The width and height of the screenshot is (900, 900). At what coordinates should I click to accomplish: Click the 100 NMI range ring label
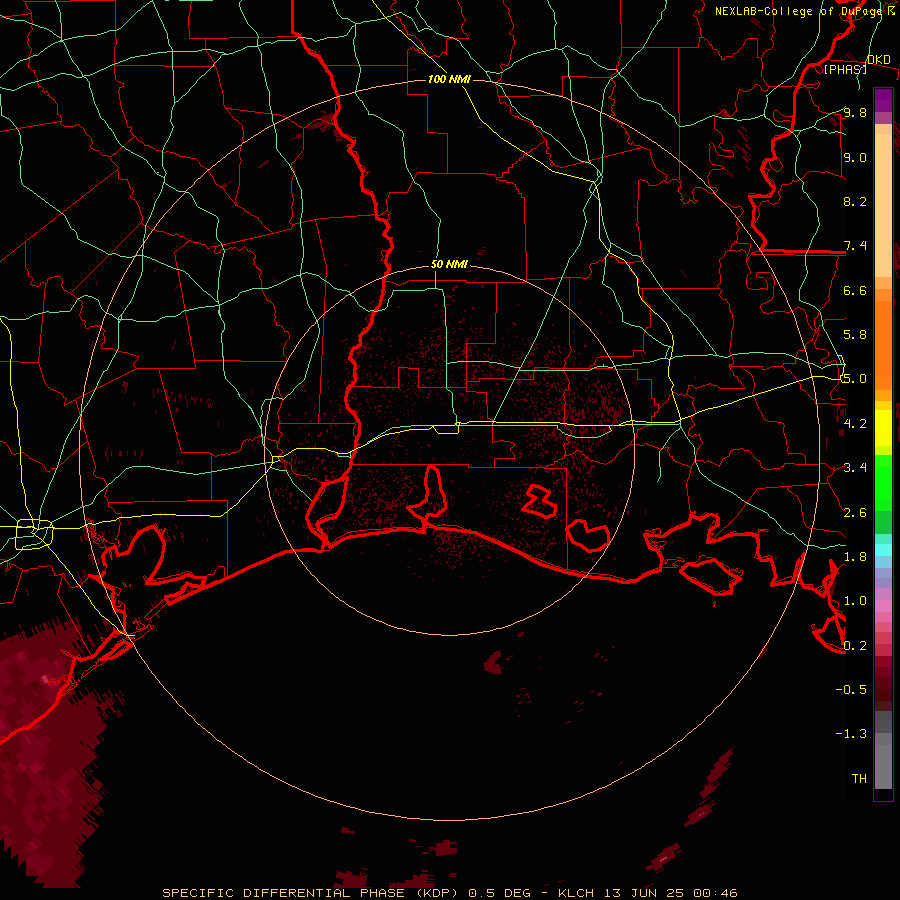pos(449,79)
